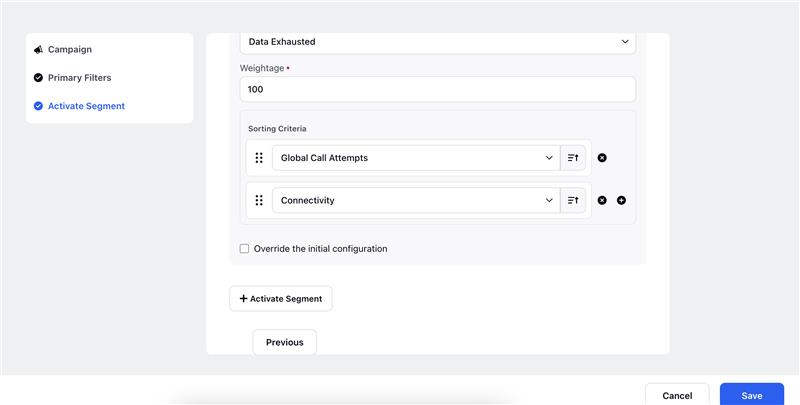
Task: Expand the Global Call Attempts dropdown
Action: tap(416, 158)
